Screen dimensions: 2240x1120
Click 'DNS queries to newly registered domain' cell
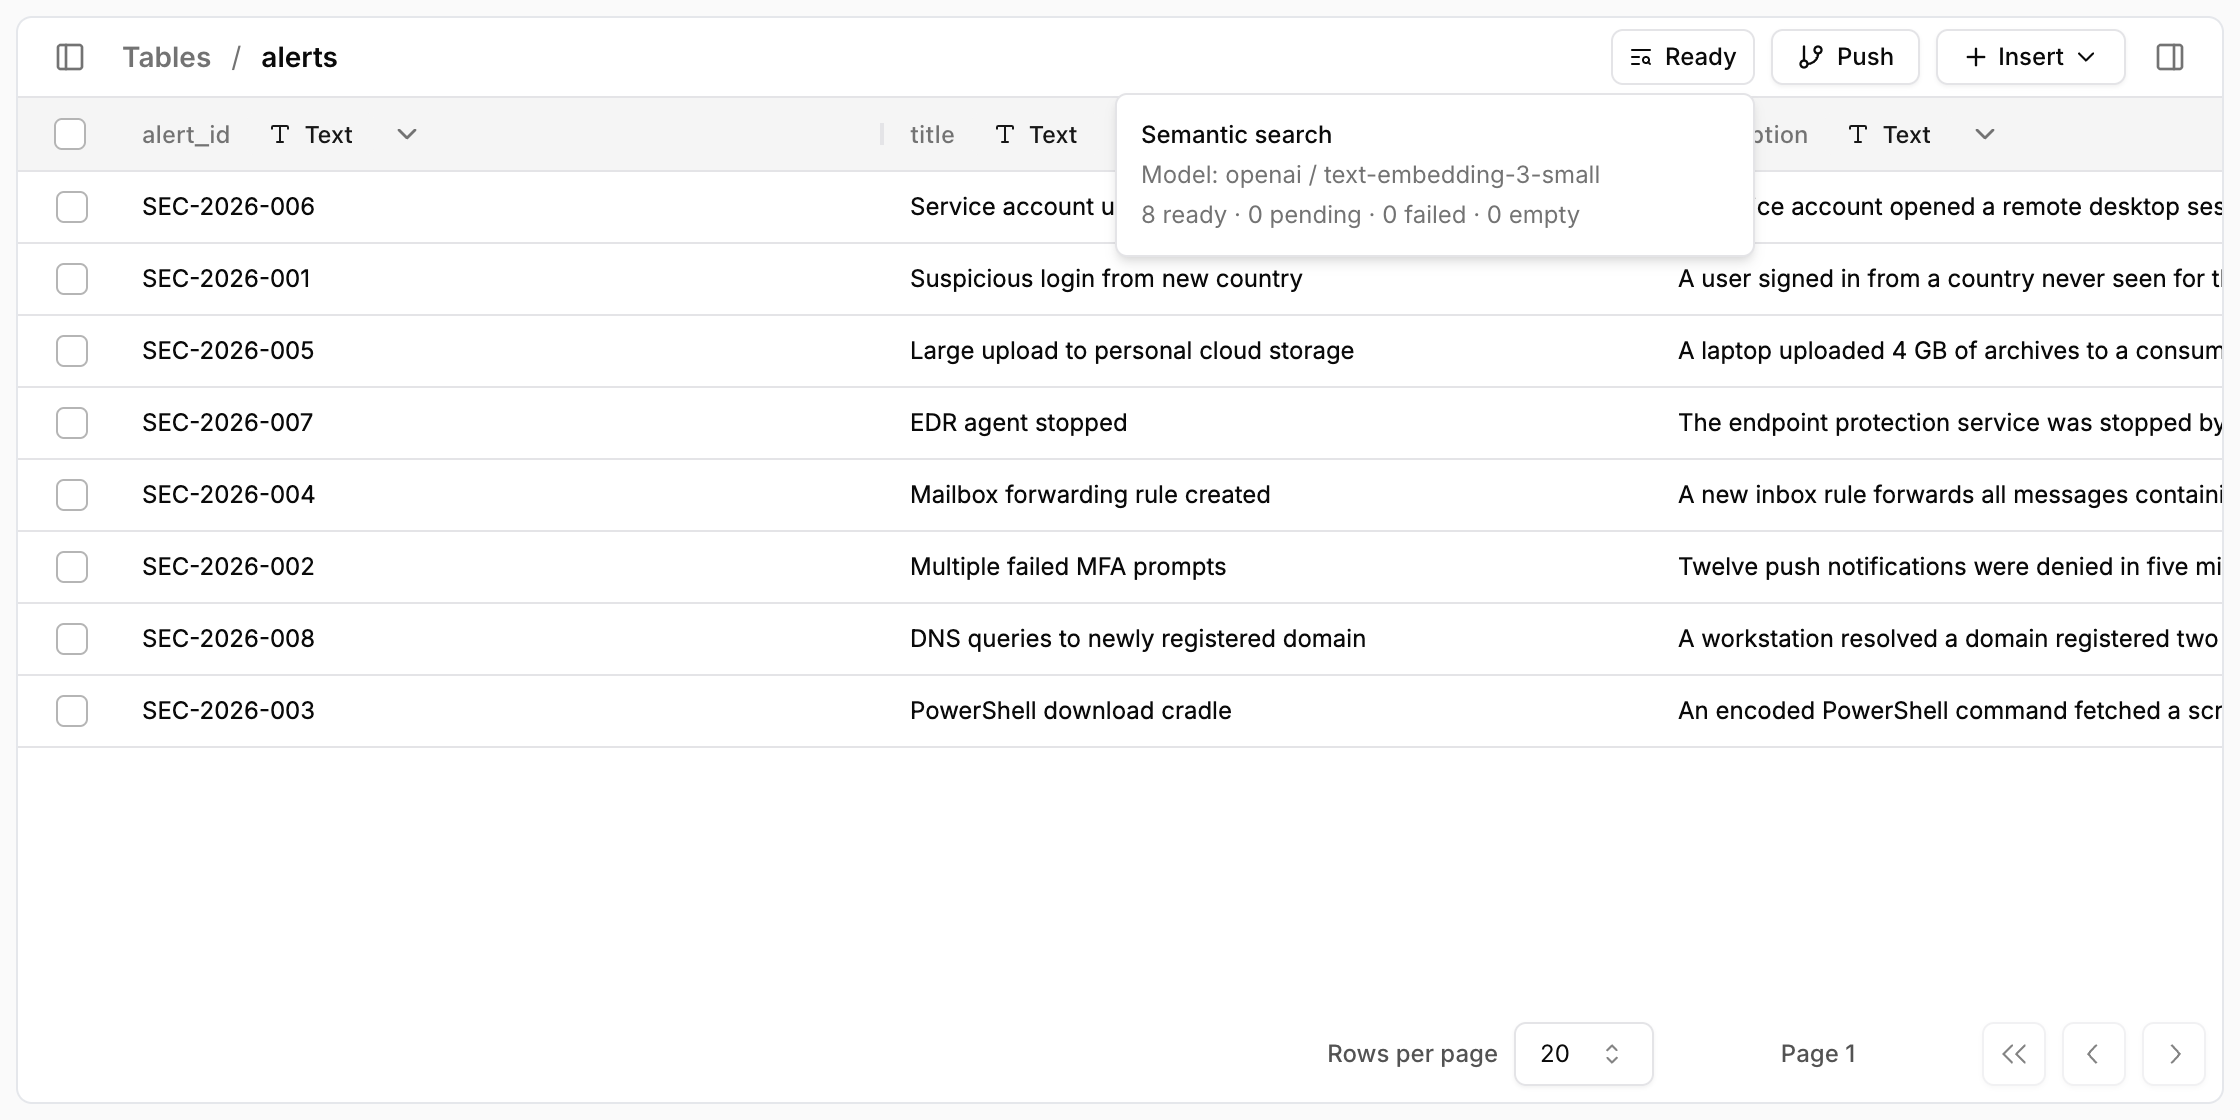pyautogui.click(x=1138, y=639)
